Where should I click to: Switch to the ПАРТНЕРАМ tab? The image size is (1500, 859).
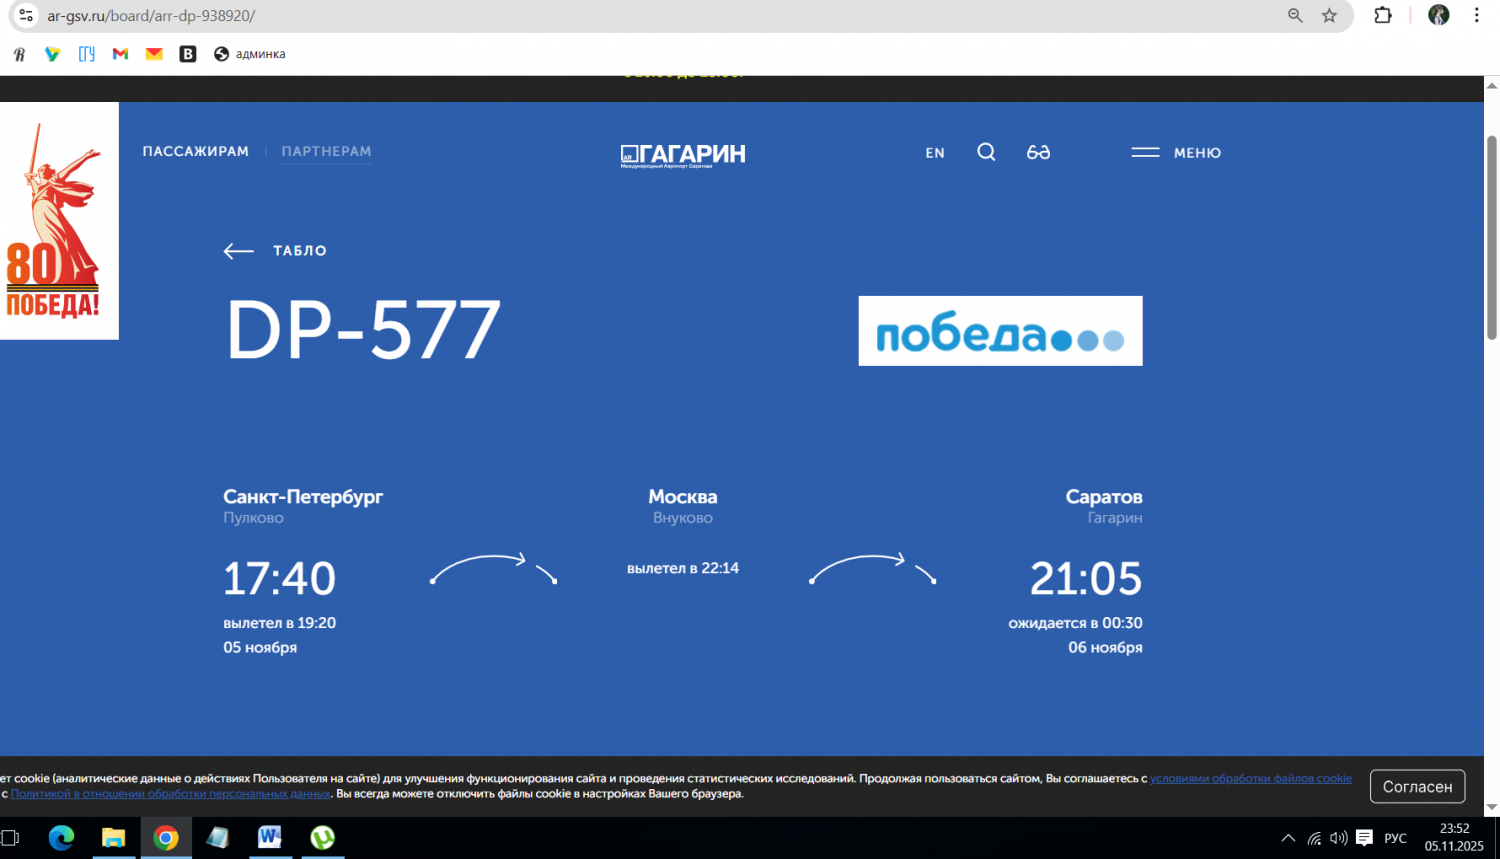coord(326,151)
